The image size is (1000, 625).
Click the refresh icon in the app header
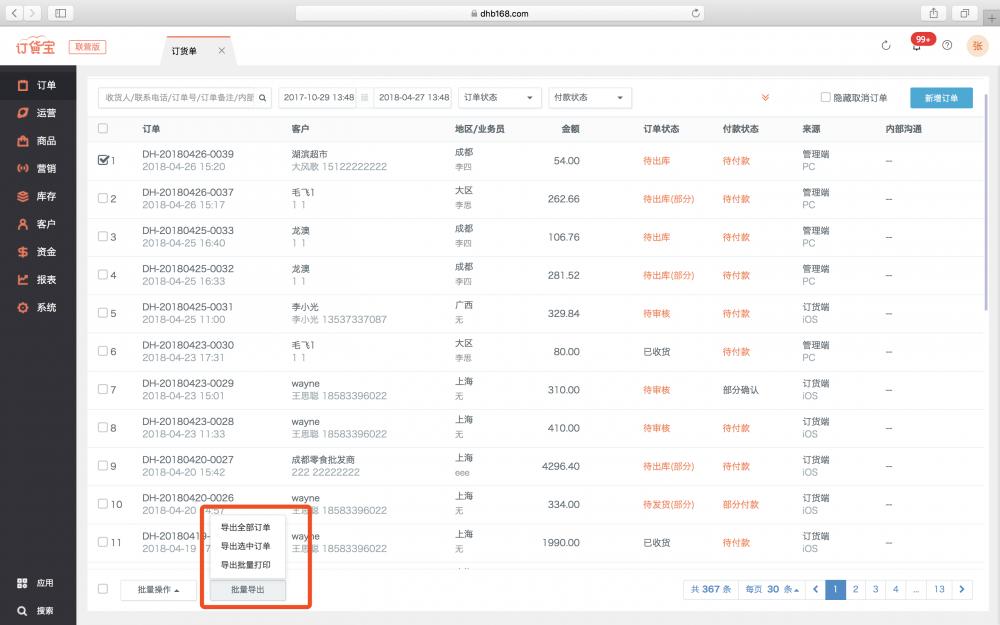point(886,45)
